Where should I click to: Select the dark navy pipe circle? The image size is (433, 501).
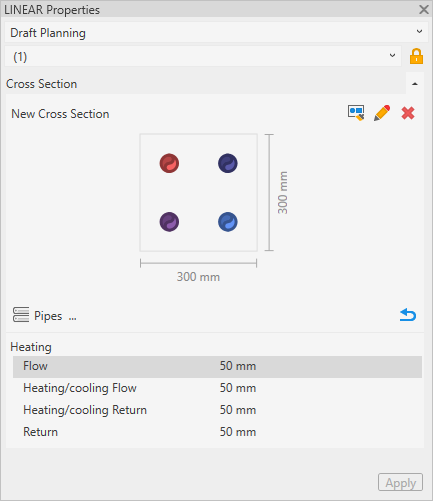point(228,163)
